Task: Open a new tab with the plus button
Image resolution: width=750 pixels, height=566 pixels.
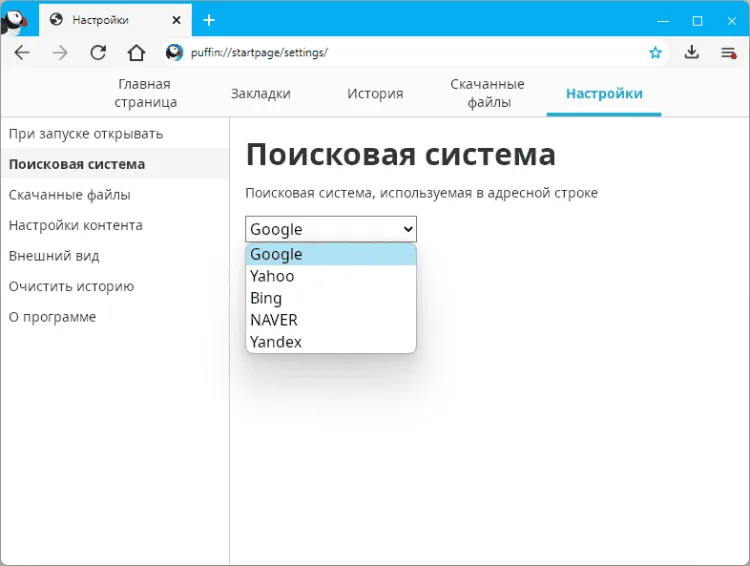Action: 209,20
